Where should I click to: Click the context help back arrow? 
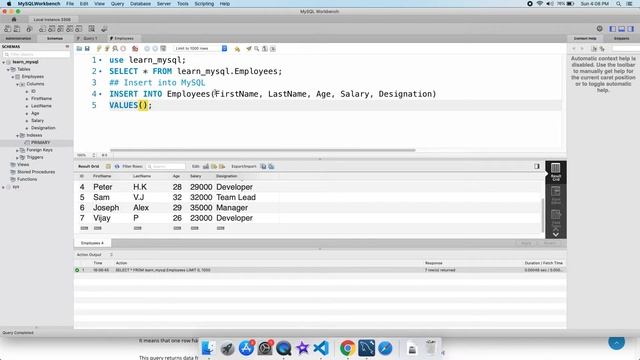coord(573,49)
